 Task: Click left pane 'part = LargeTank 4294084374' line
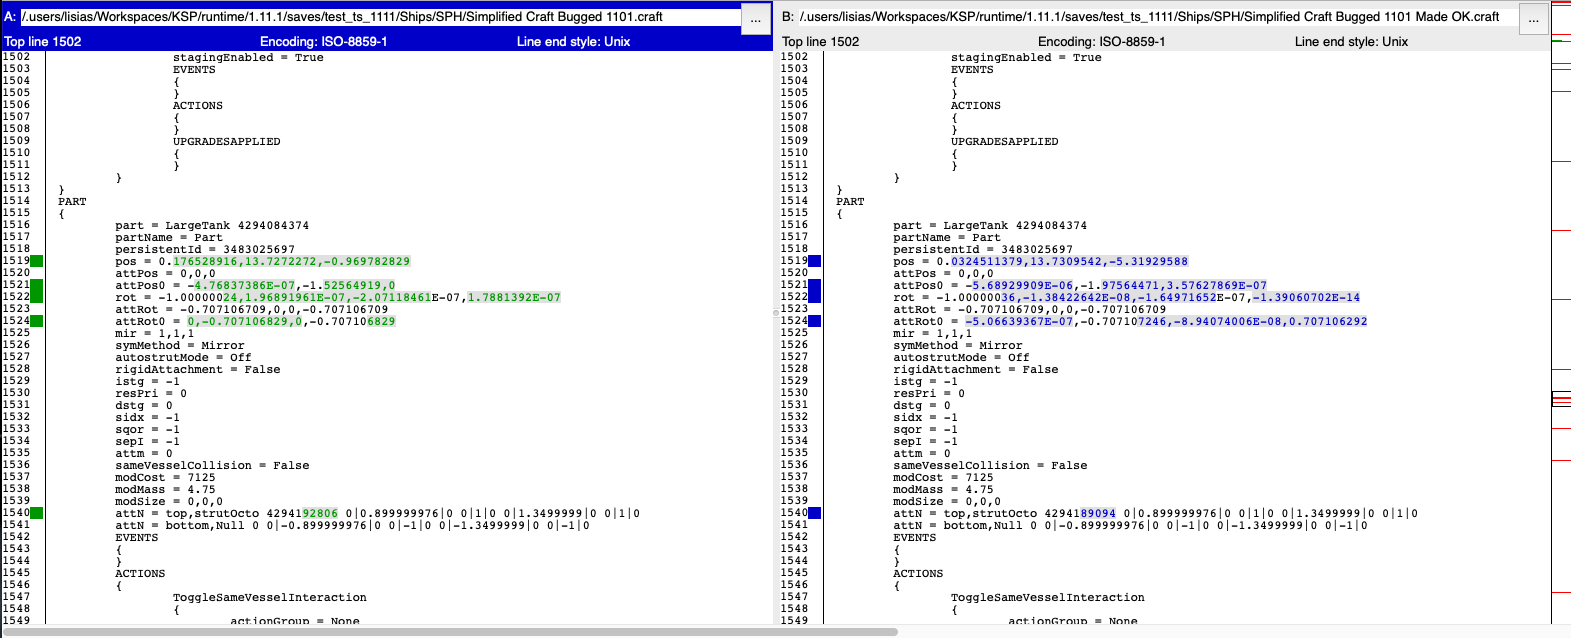(212, 225)
